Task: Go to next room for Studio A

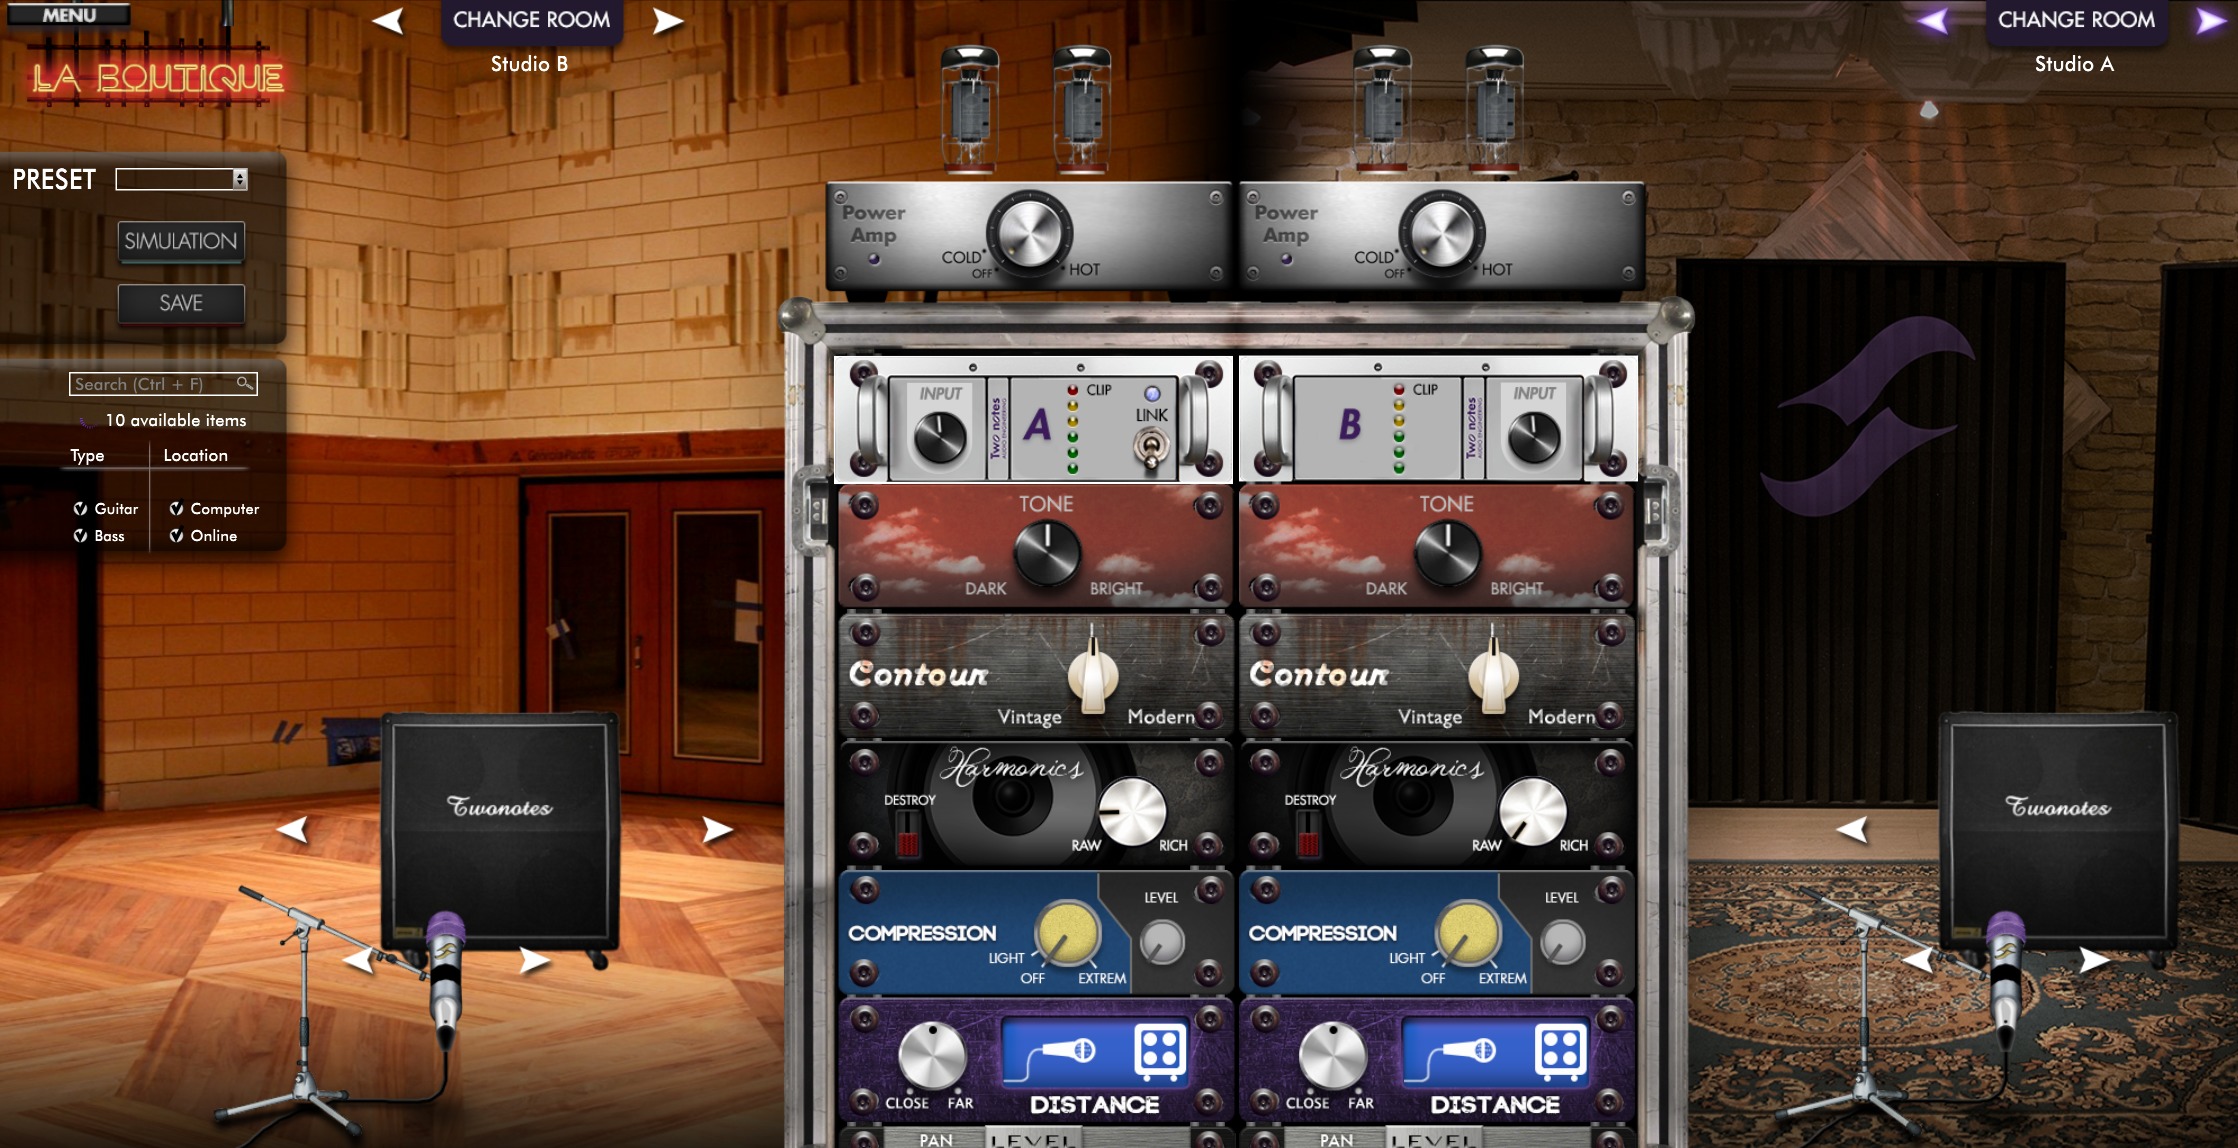Action: pyautogui.click(x=2210, y=20)
